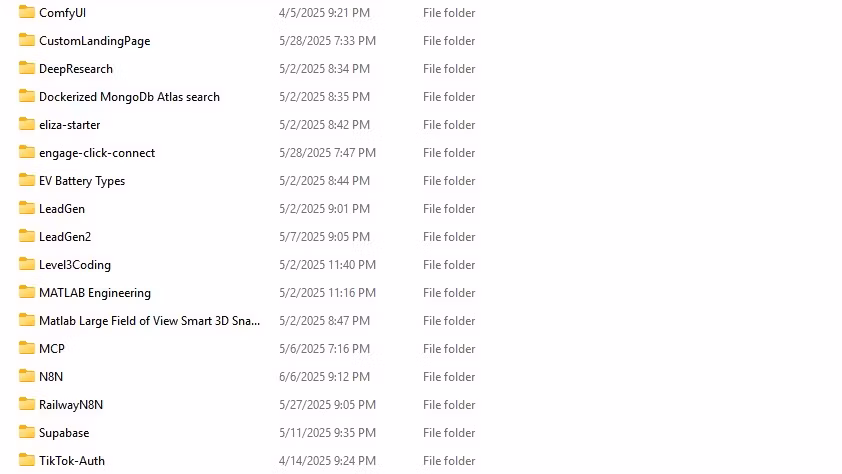Select the RailwayN8N folder name
The height and width of the screenshot is (474, 842).
click(71, 405)
